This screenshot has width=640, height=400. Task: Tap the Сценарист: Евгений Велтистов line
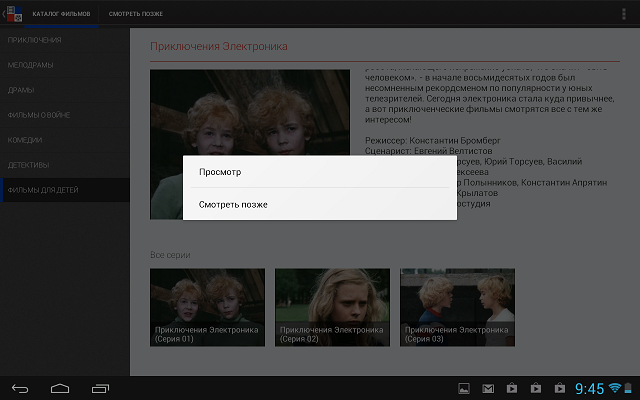[x=429, y=151]
